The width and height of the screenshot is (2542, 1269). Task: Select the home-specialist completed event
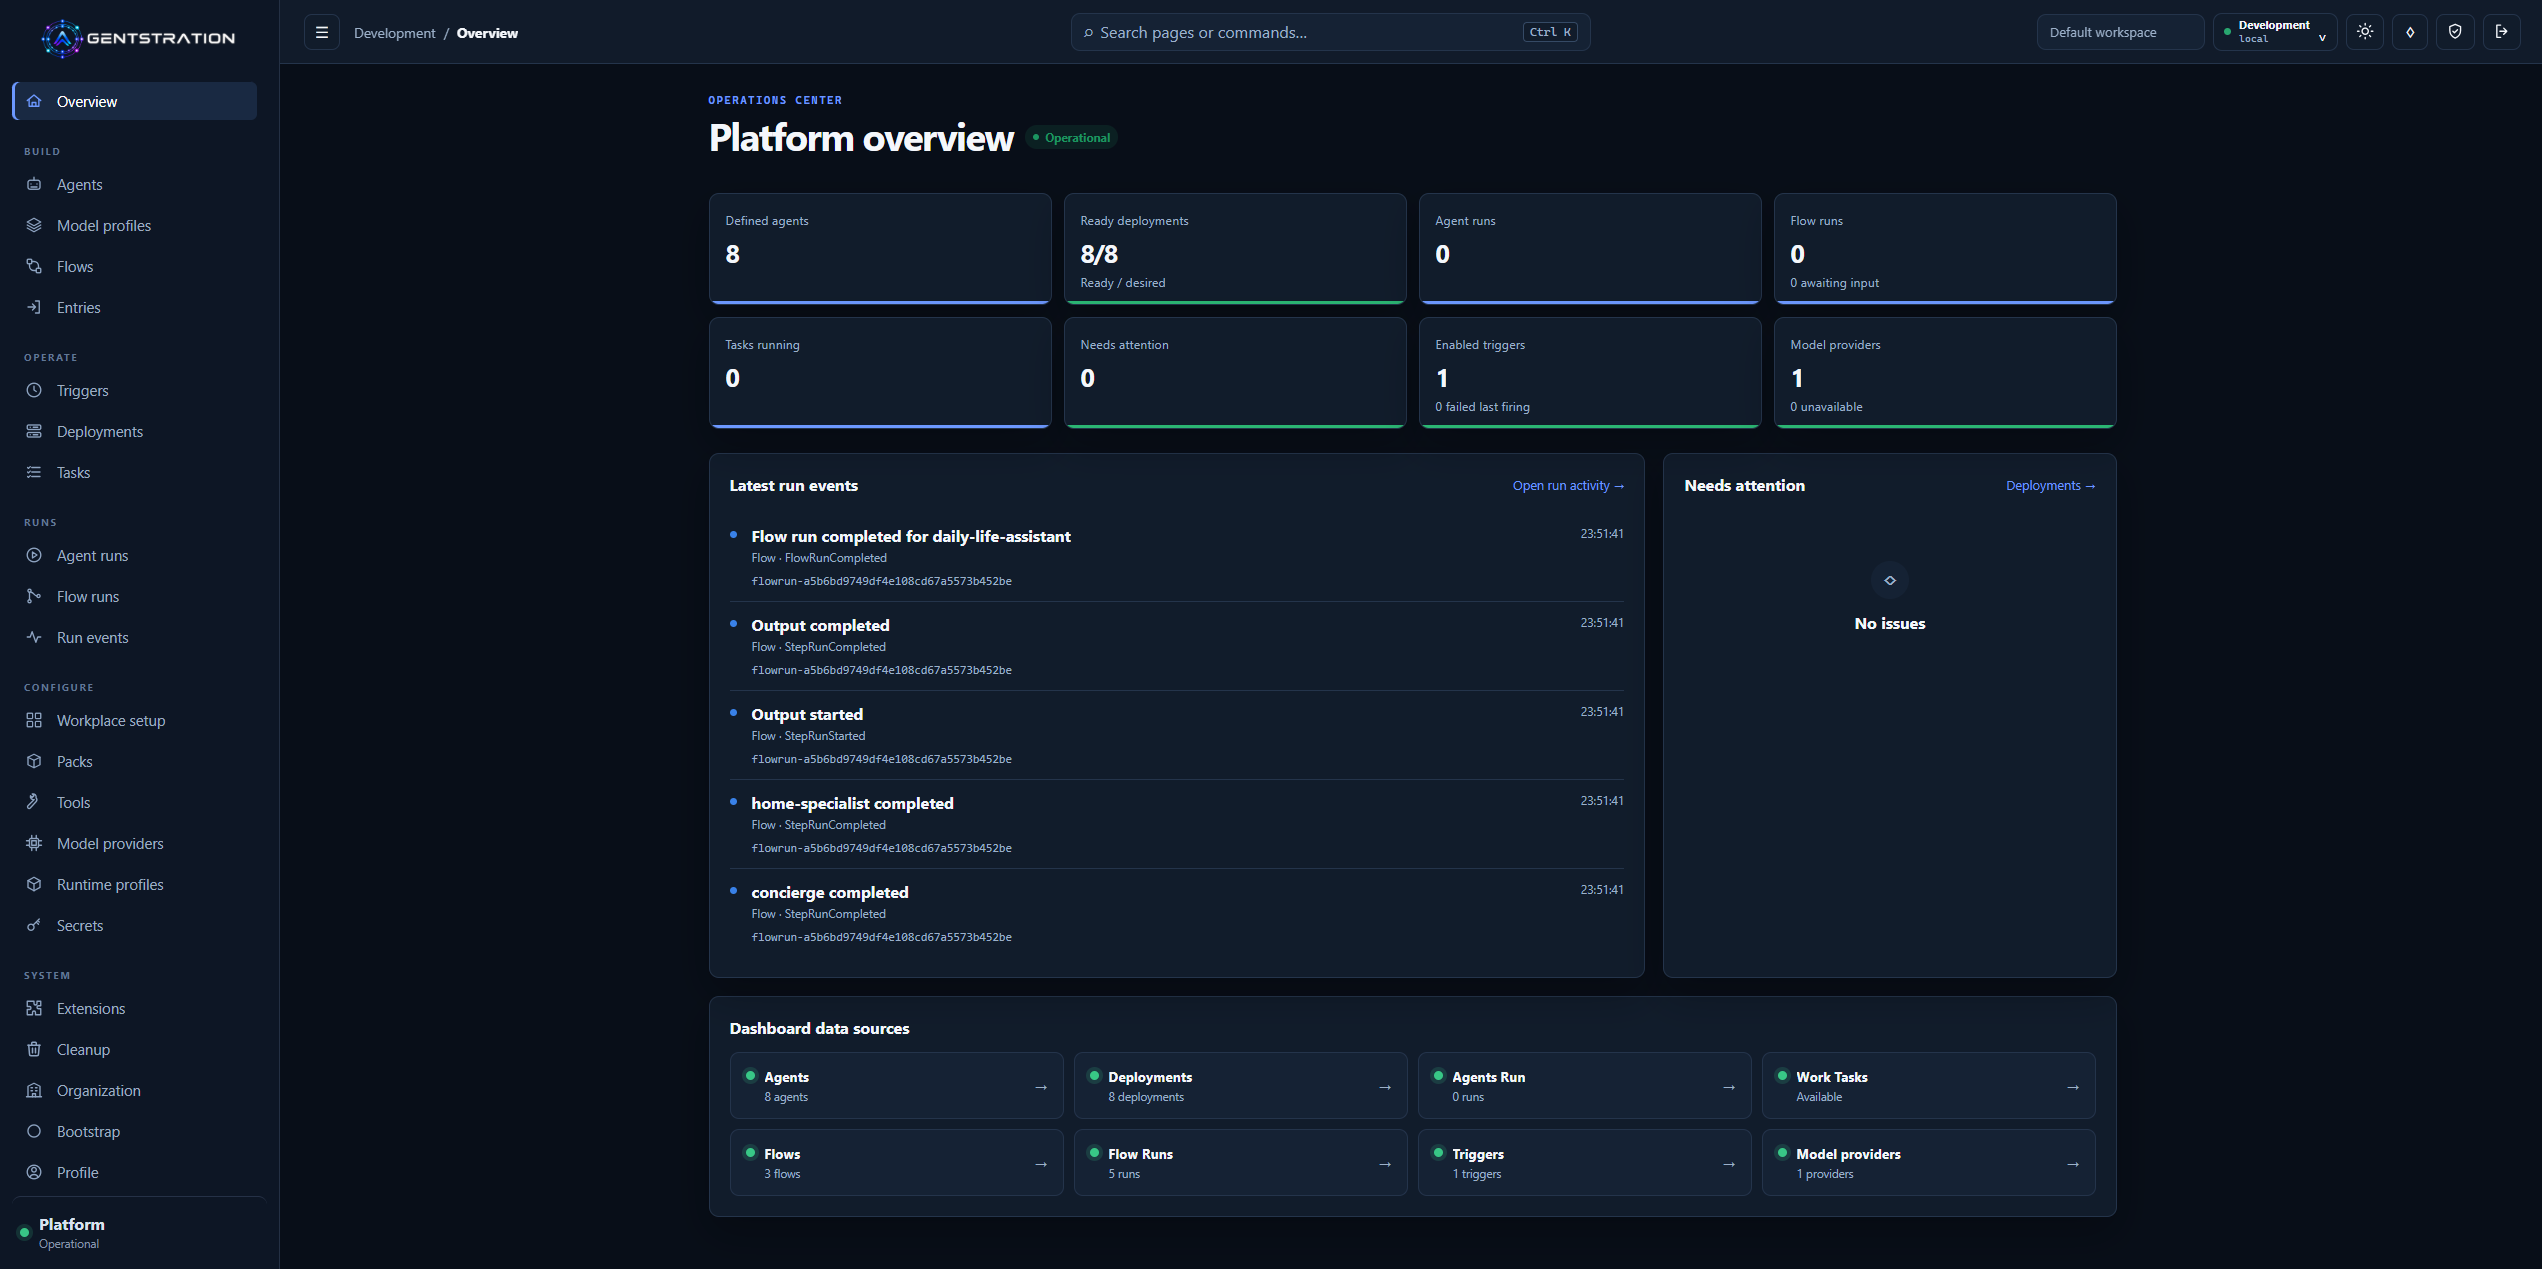[x=1177, y=824]
